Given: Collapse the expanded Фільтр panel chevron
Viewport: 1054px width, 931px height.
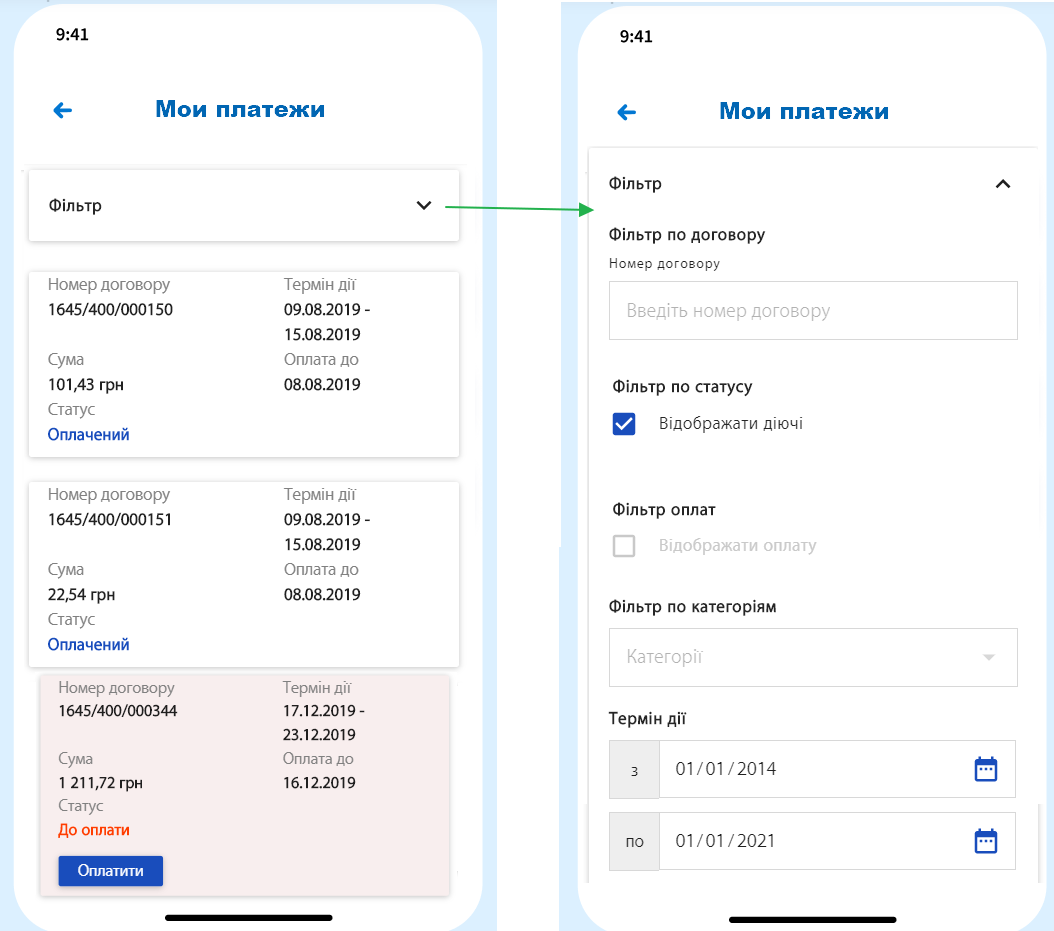Looking at the screenshot, I should tap(1003, 184).
